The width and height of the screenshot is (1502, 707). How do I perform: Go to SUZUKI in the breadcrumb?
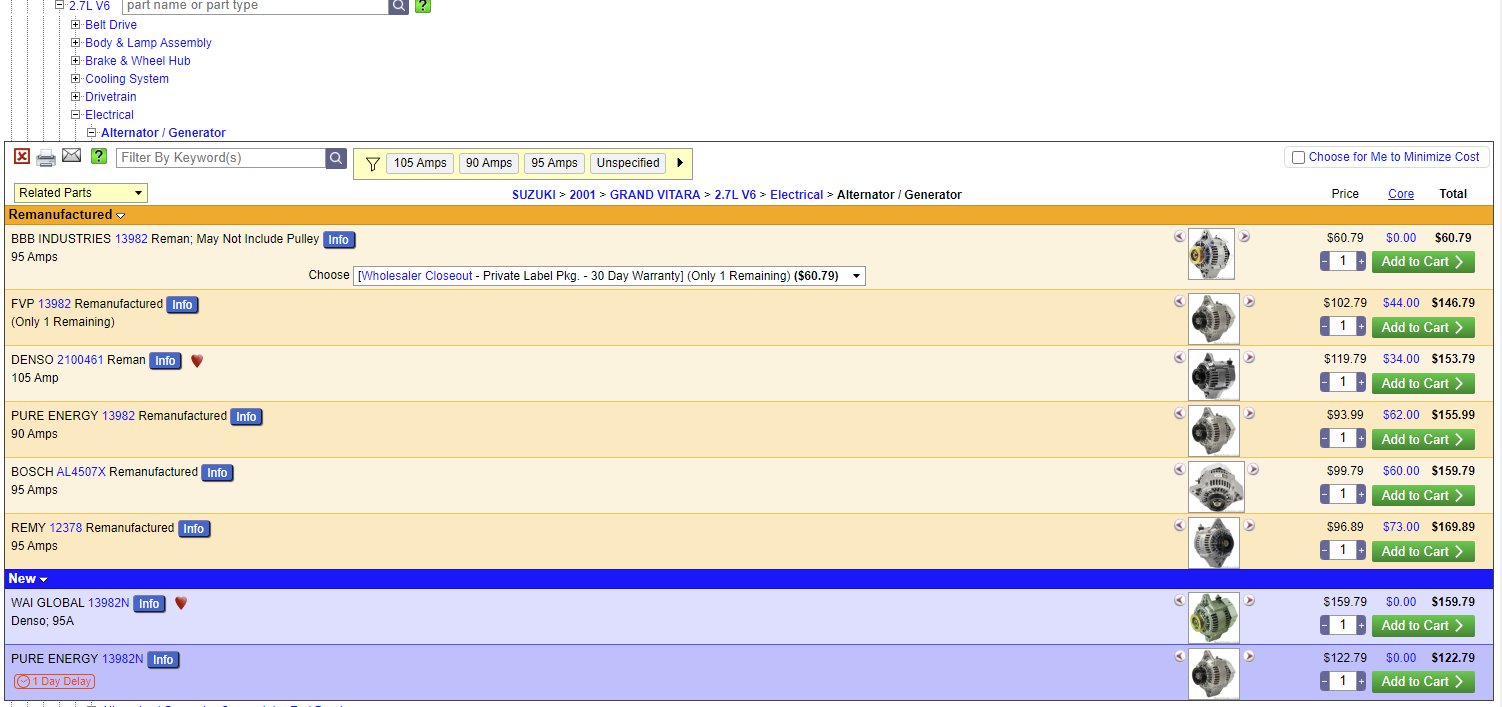click(x=534, y=195)
